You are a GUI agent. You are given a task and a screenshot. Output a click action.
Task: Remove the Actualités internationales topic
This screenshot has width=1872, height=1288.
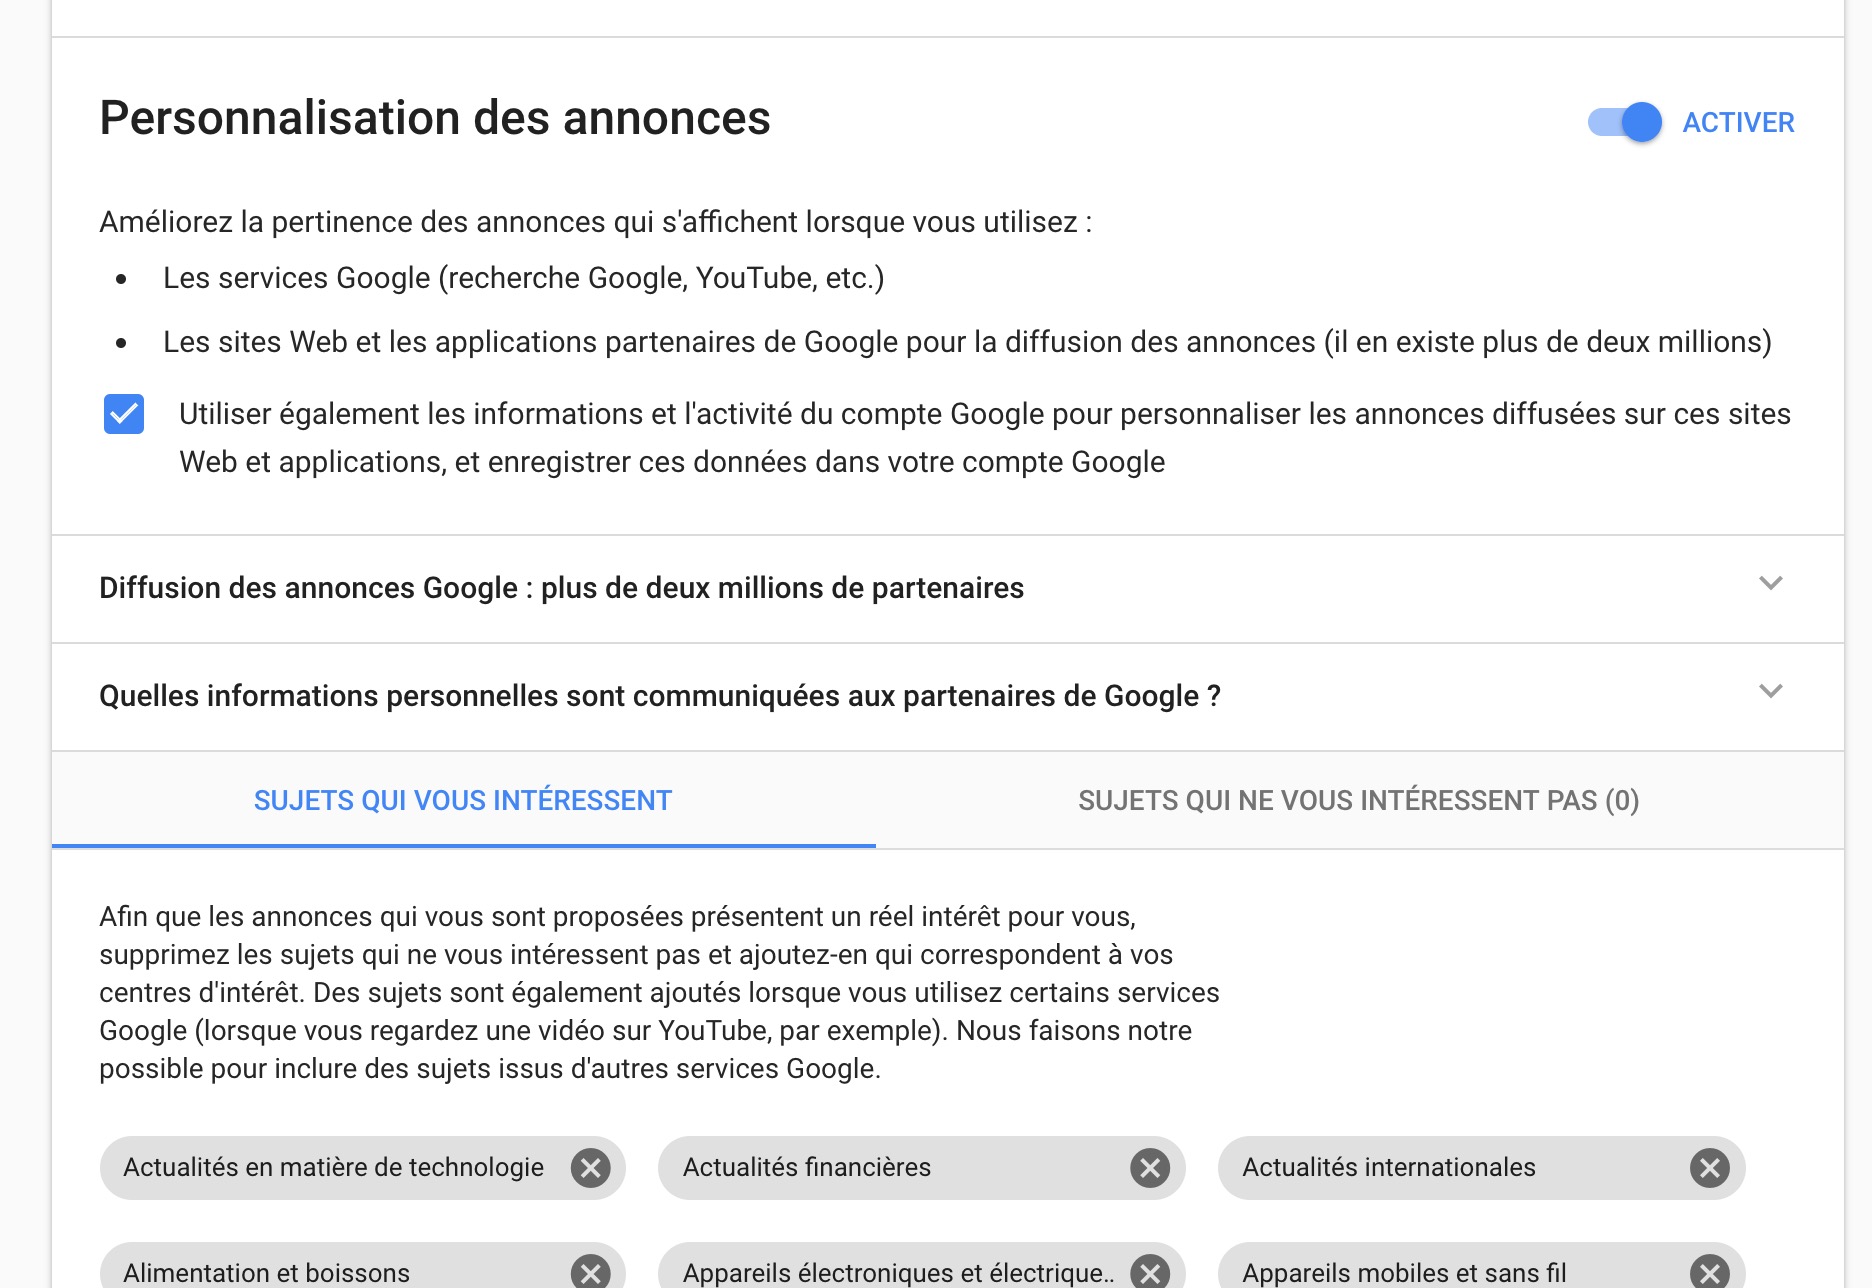pyautogui.click(x=1710, y=1168)
